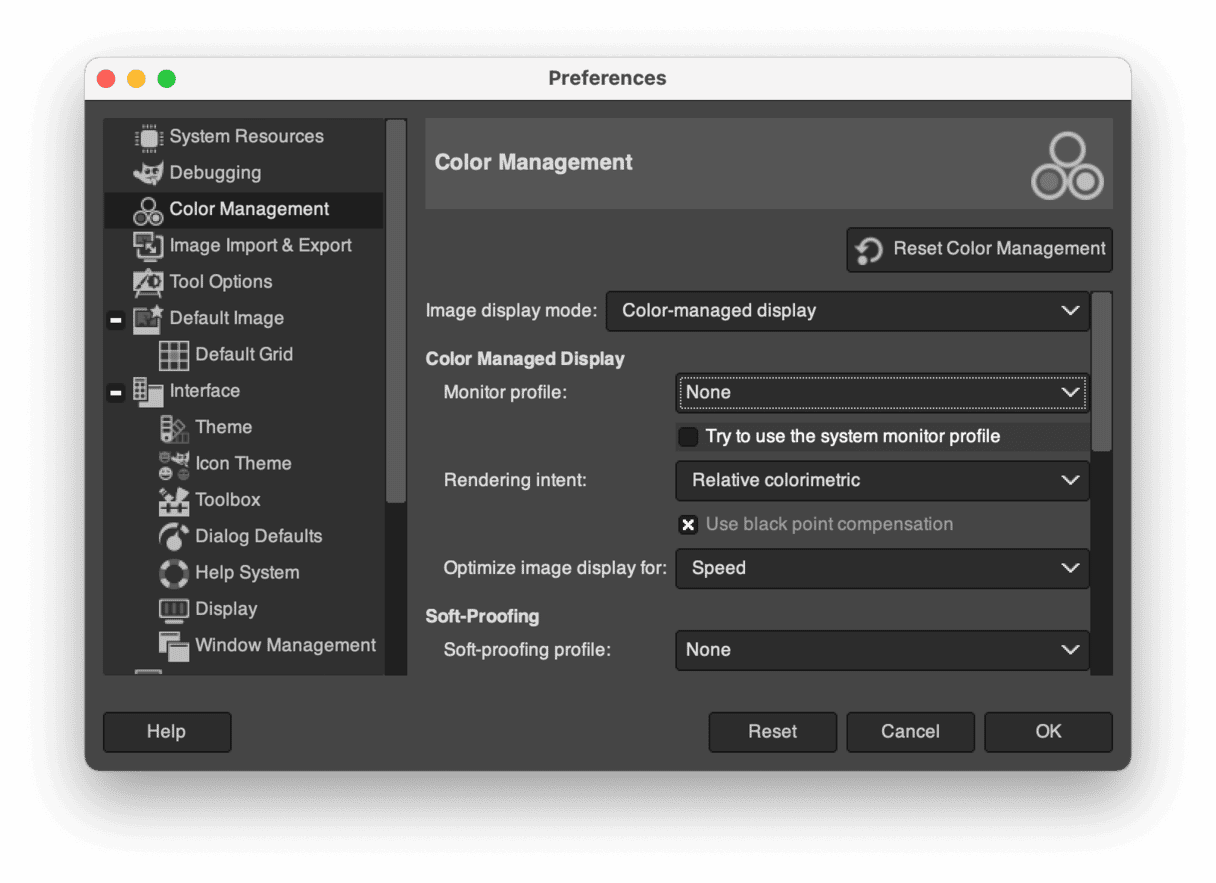This screenshot has height=883, width=1216.
Task: Open the Soft-proofing profile dropdown
Action: click(x=882, y=650)
